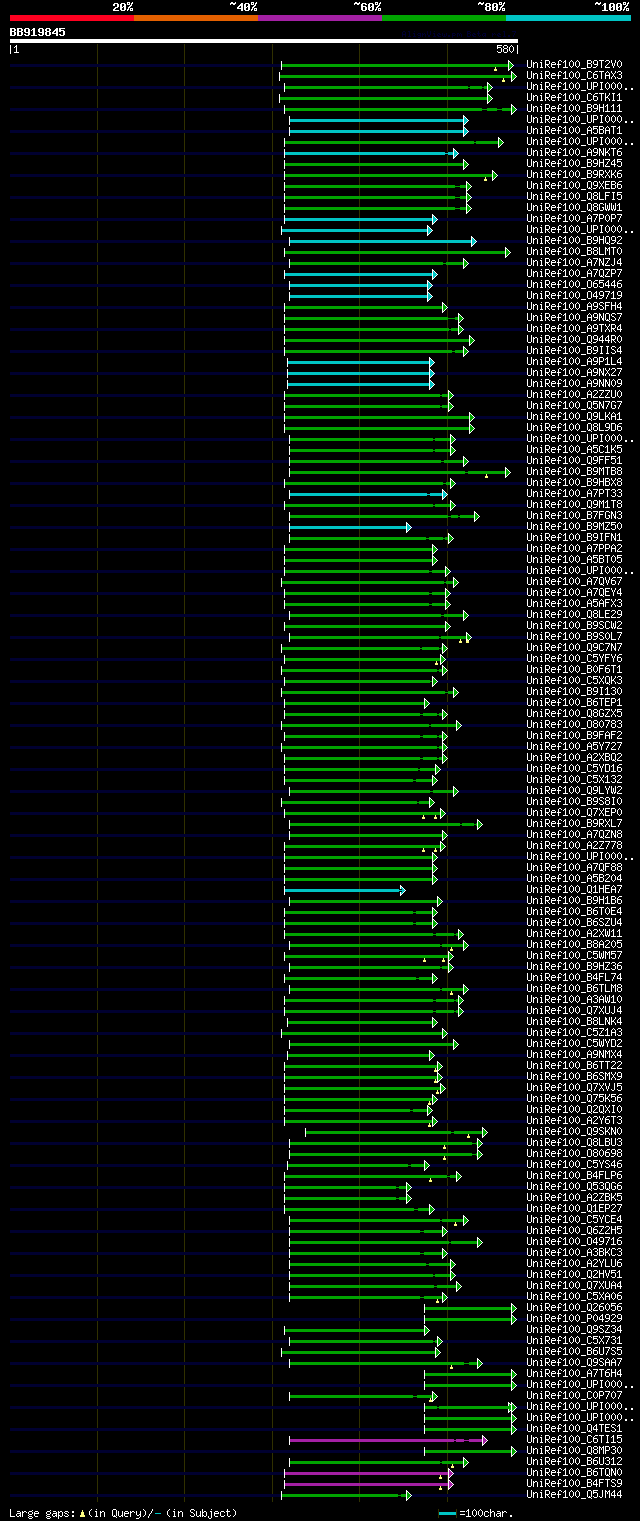Select hit label UniRef100_O65446
The height and width of the screenshot is (1521, 640).
574,284
